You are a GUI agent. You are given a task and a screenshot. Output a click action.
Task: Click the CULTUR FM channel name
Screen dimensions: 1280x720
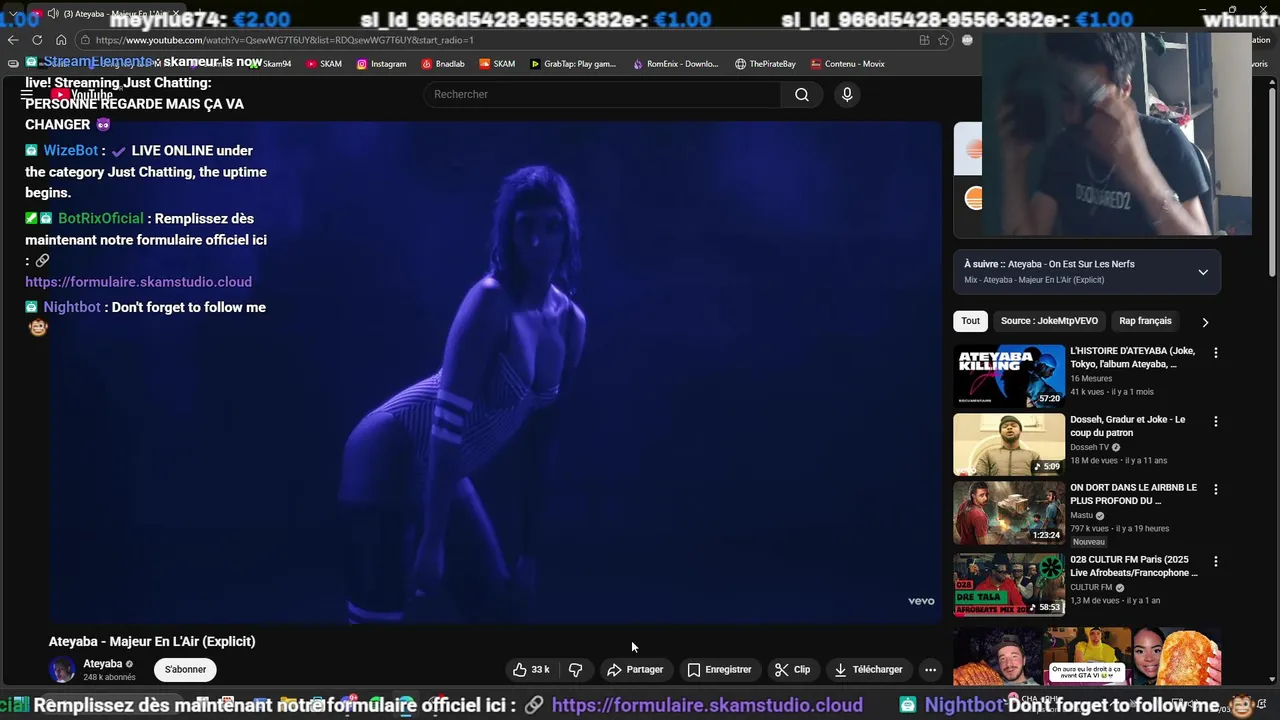(x=1091, y=587)
